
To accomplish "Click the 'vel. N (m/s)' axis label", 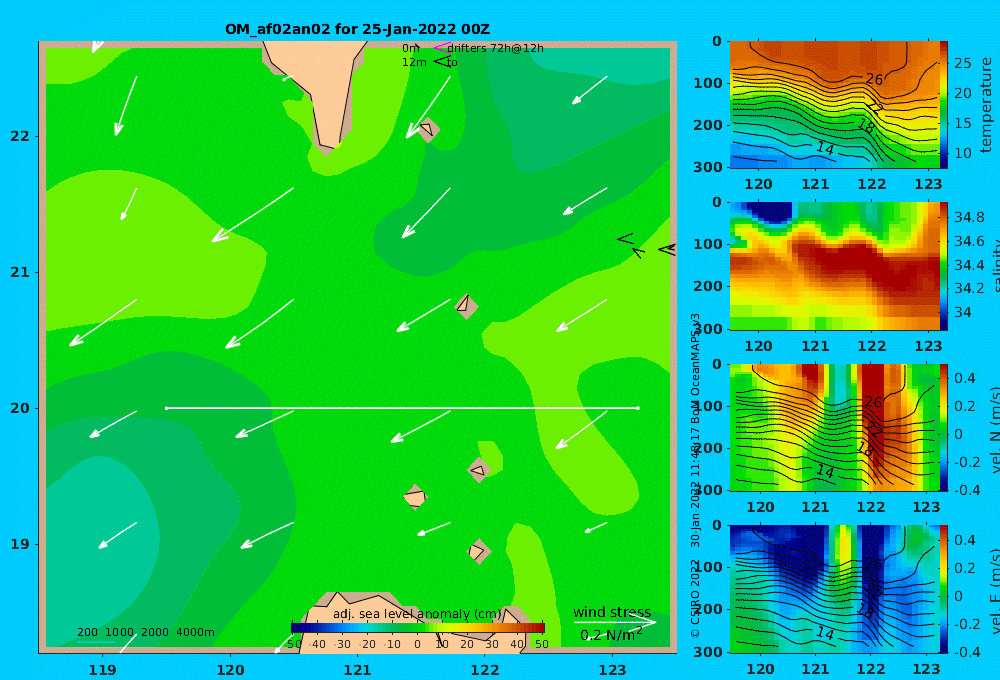I will click(x=995, y=429).
